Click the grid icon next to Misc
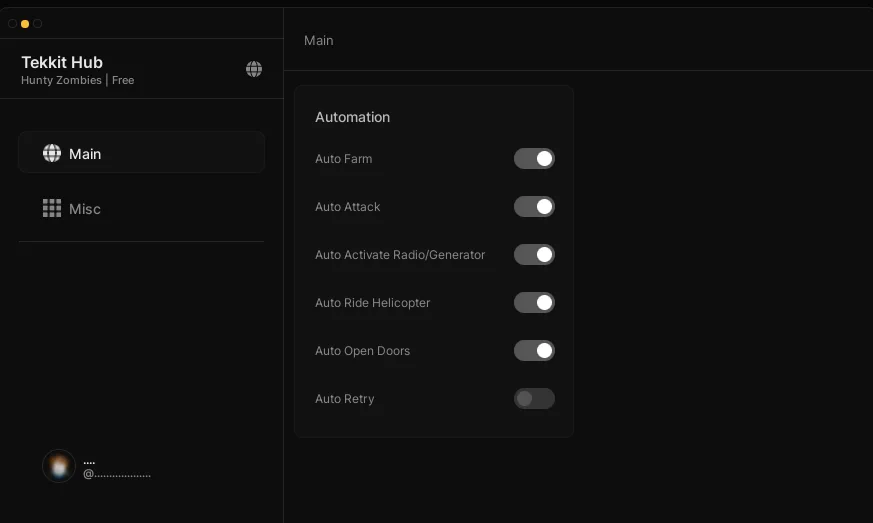The image size is (873, 523). pos(52,208)
